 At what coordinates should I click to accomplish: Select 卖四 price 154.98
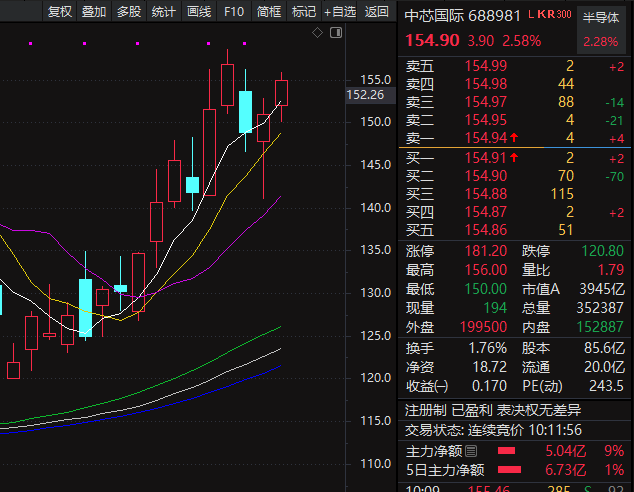pos(486,84)
